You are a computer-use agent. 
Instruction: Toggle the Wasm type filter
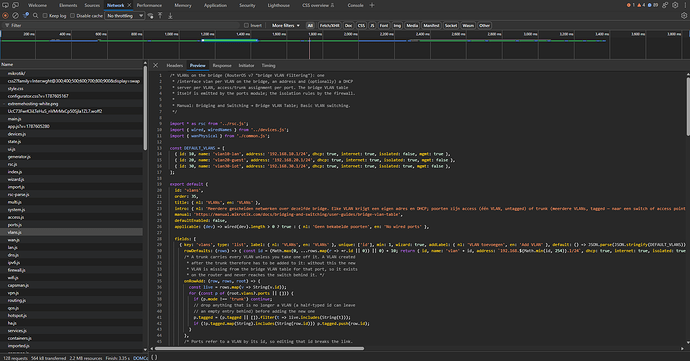(468, 26)
